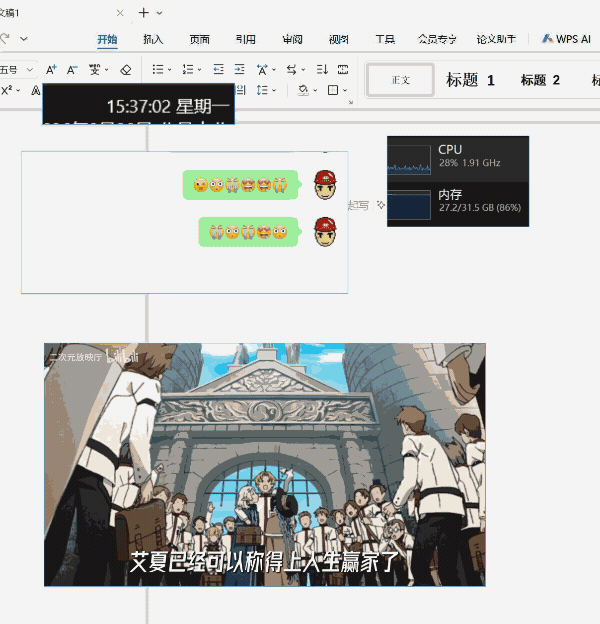Apply the 正文 style
Viewport: 600px width, 624px height.
click(x=400, y=80)
